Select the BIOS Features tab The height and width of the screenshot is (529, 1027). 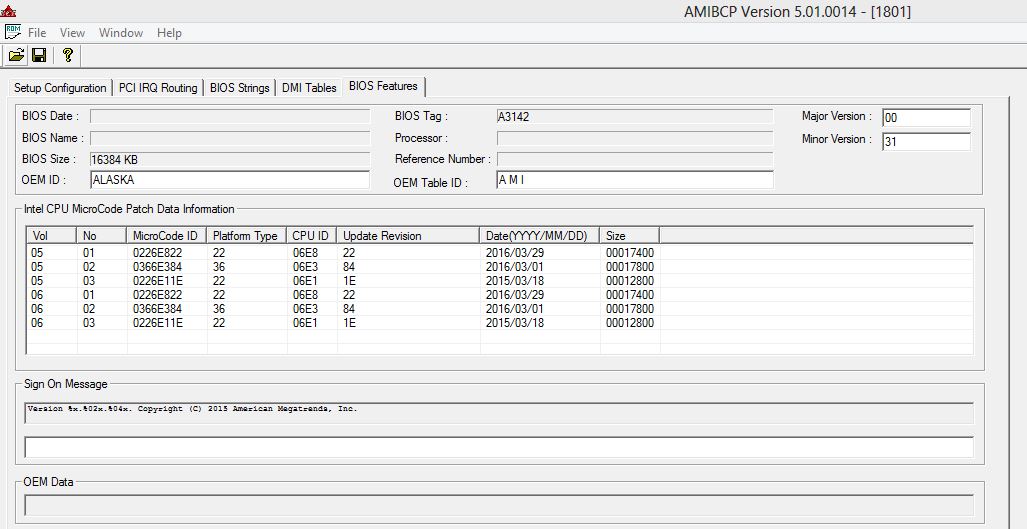(x=383, y=86)
